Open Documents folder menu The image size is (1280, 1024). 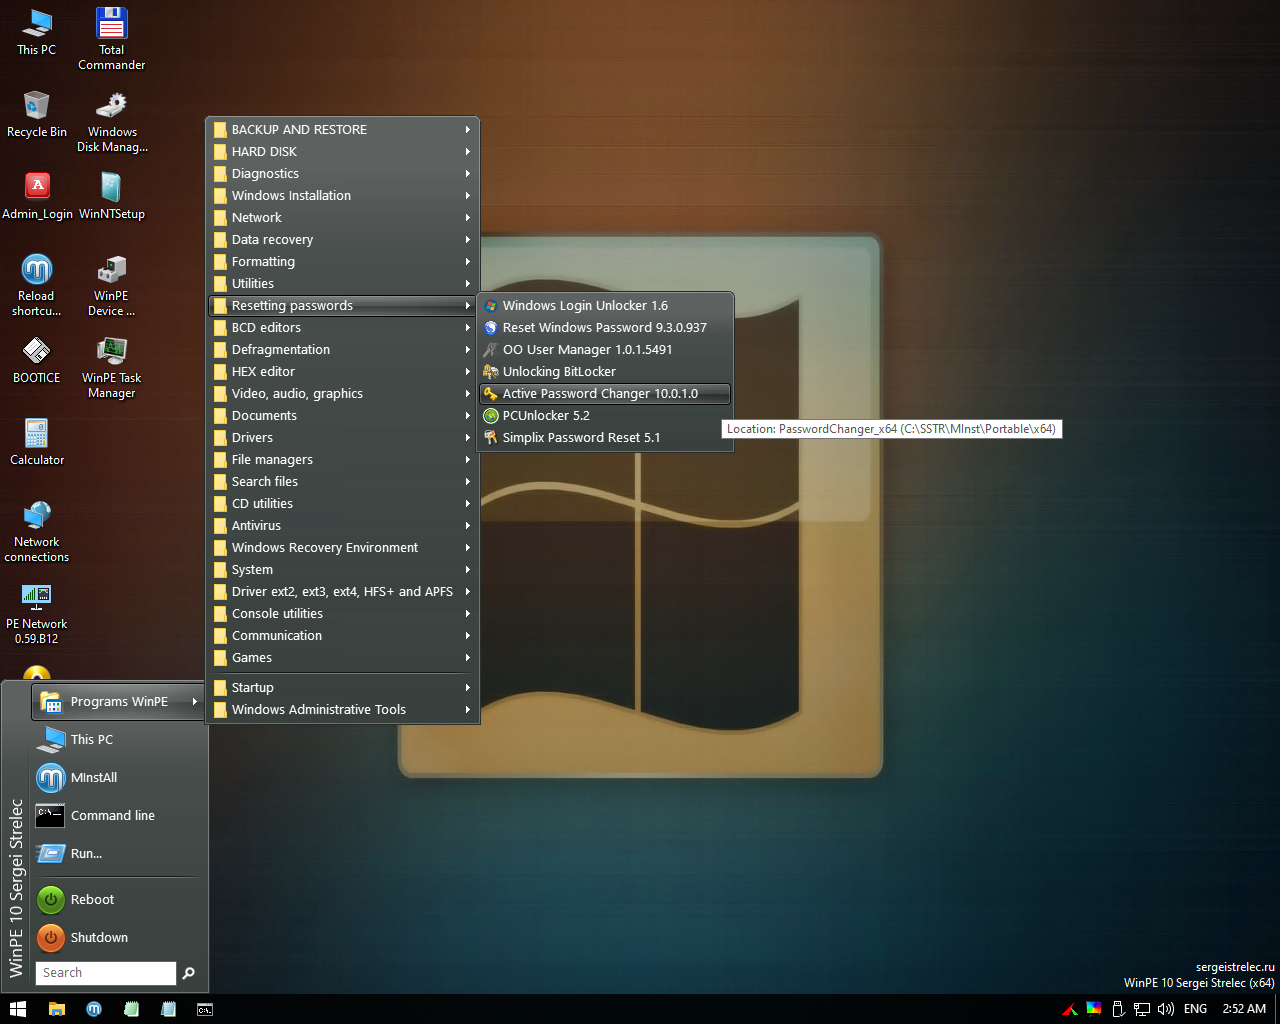click(342, 415)
